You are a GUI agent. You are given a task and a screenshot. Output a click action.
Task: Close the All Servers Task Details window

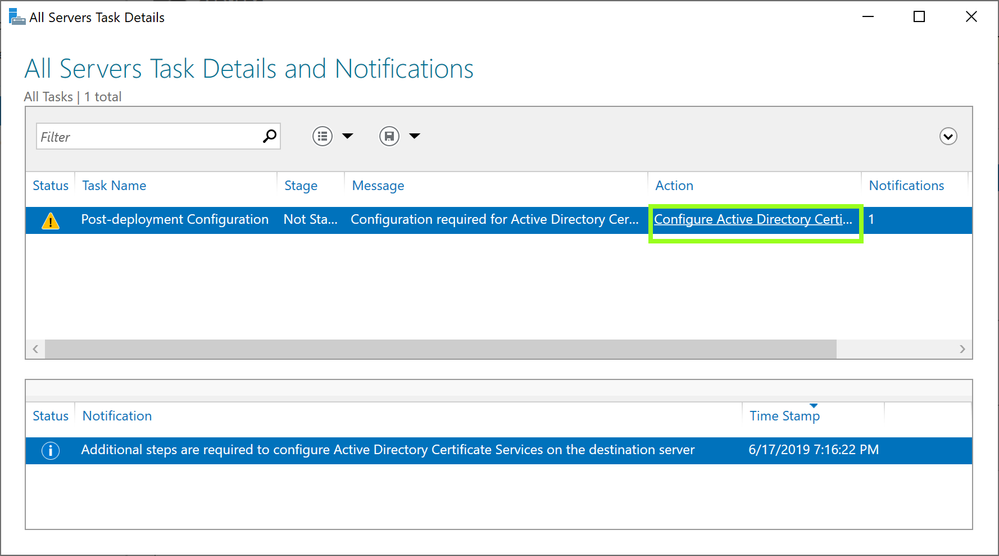click(971, 17)
